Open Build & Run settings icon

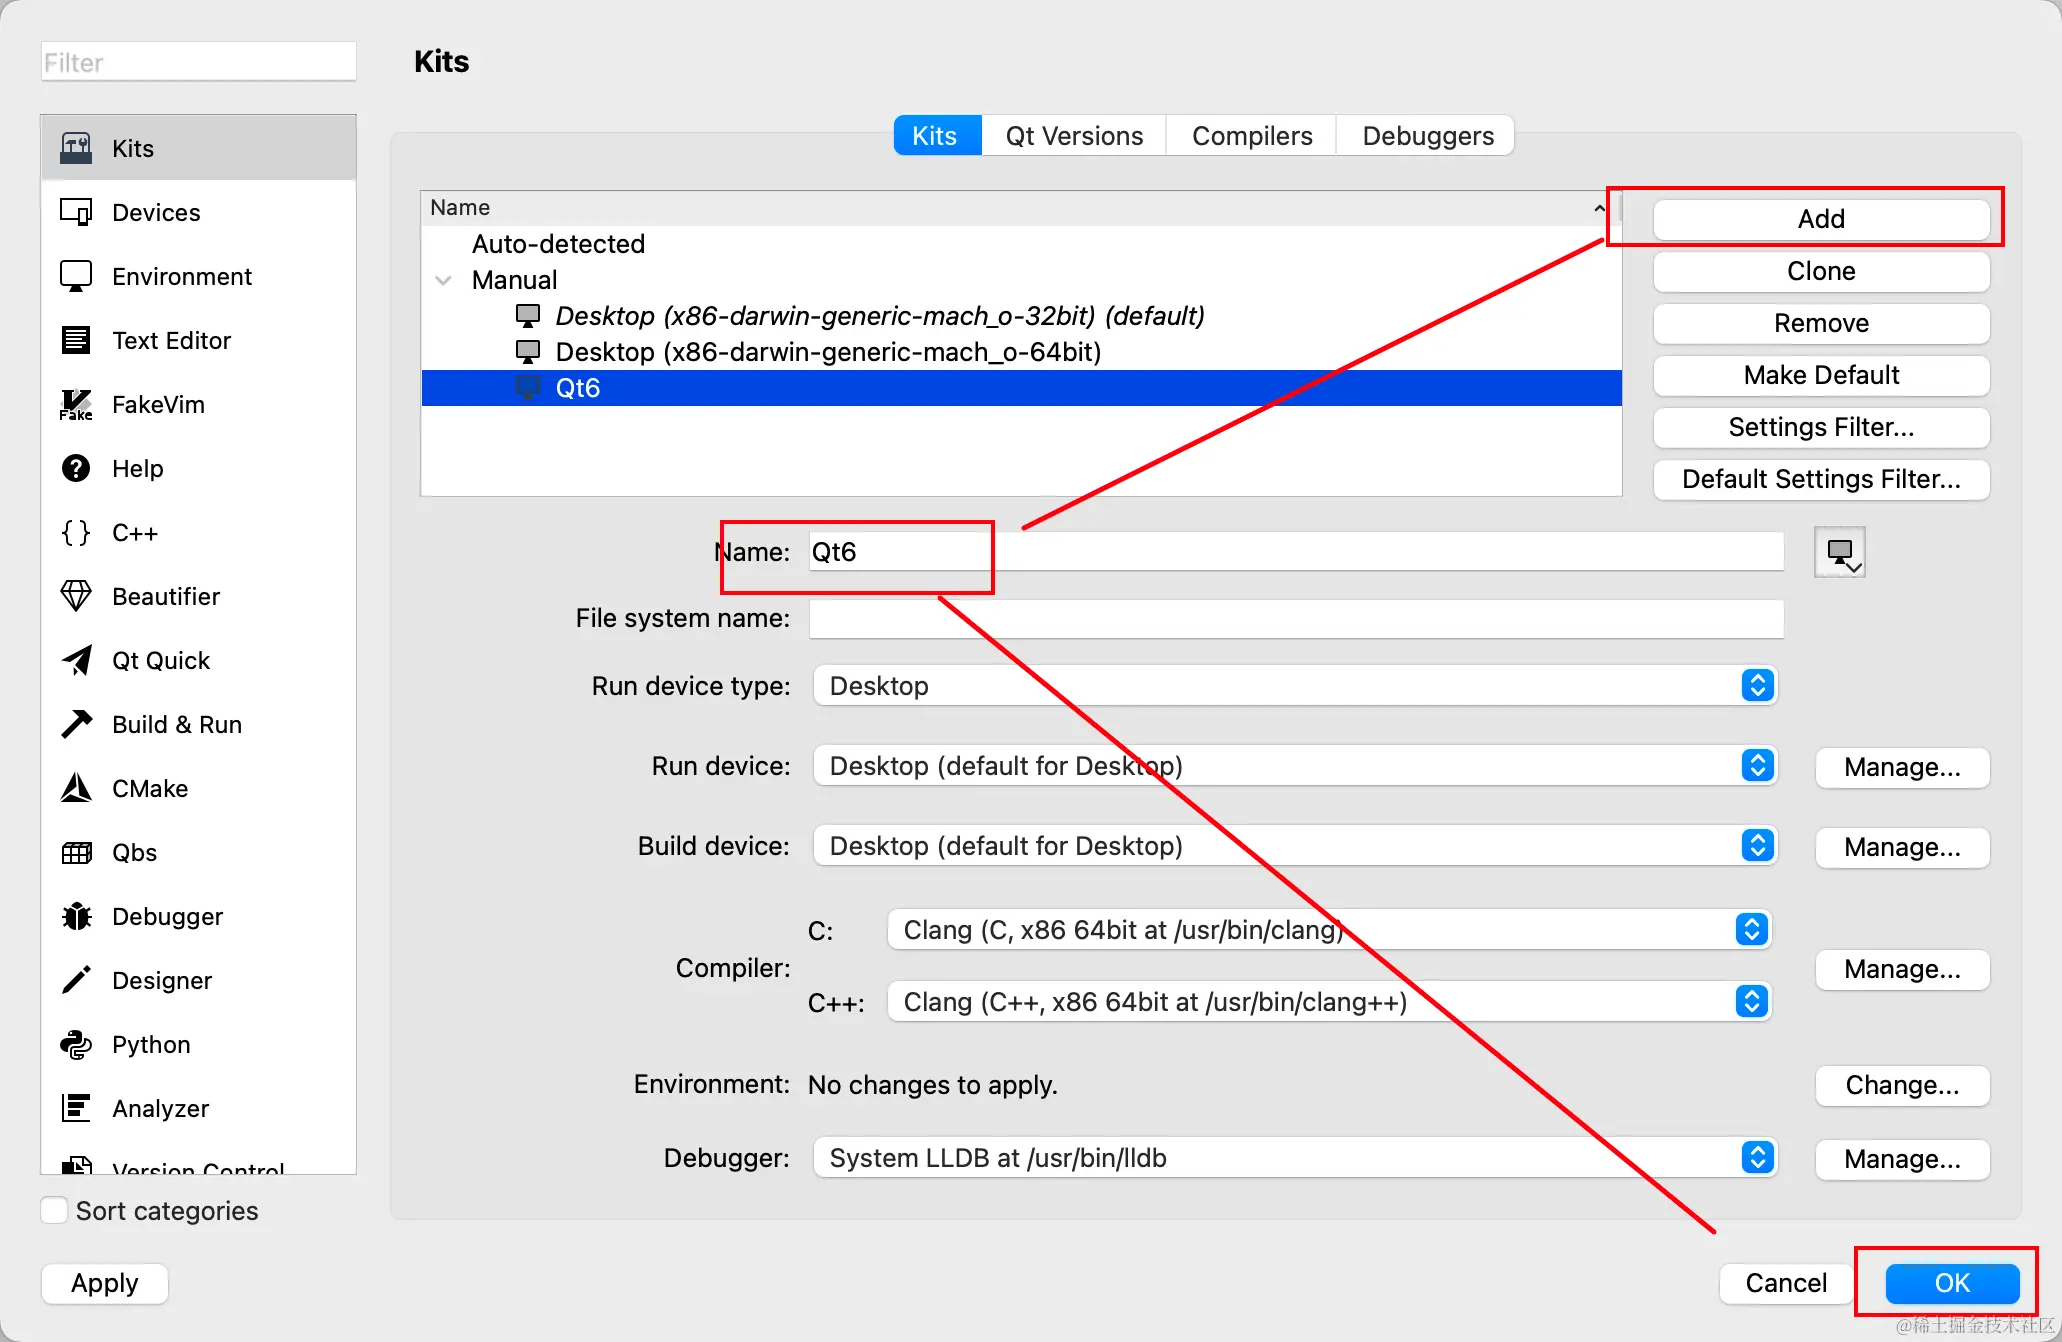75,724
